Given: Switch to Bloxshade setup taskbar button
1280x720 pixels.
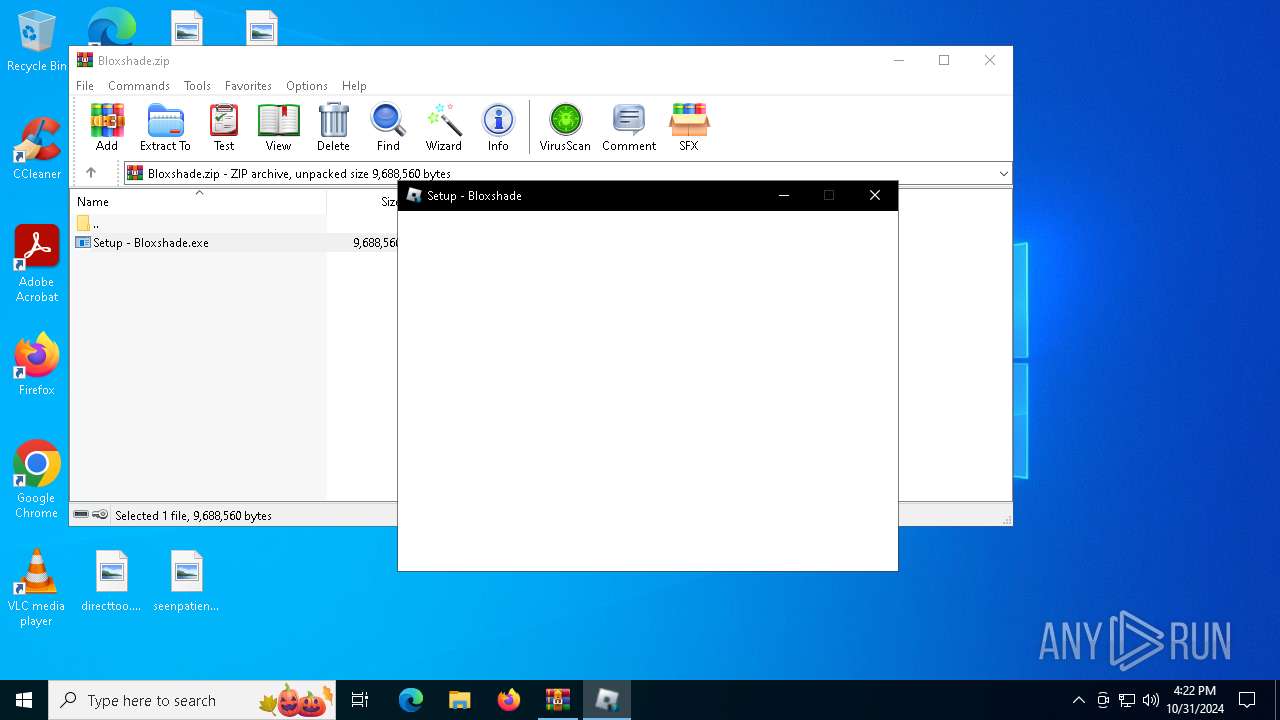Looking at the screenshot, I should coord(607,700).
